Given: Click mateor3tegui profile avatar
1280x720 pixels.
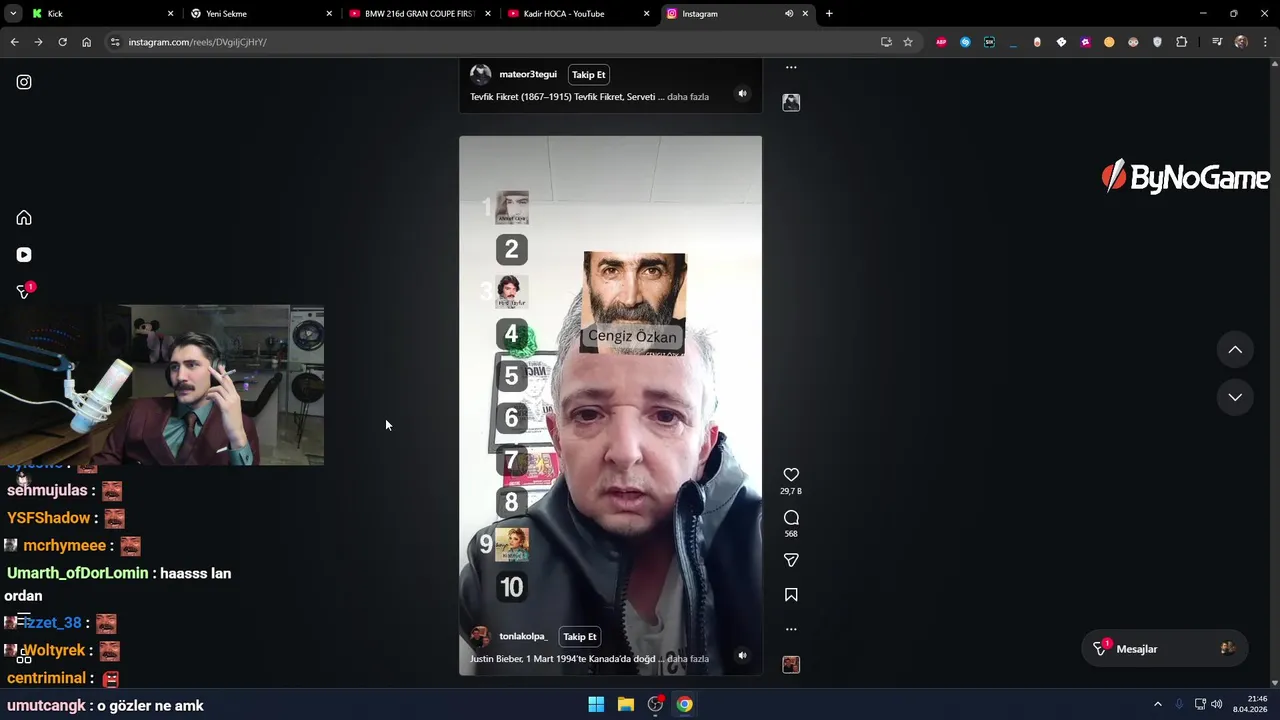Looking at the screenshot, I should point(481,75).
